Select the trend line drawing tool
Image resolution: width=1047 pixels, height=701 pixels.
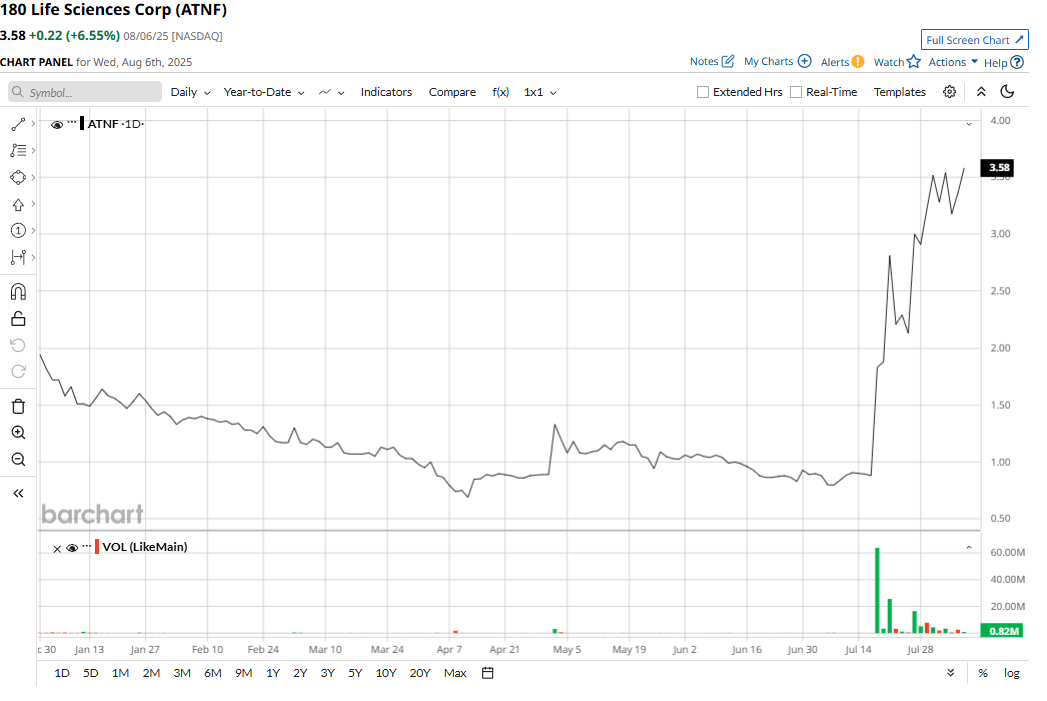pos(18,124)
